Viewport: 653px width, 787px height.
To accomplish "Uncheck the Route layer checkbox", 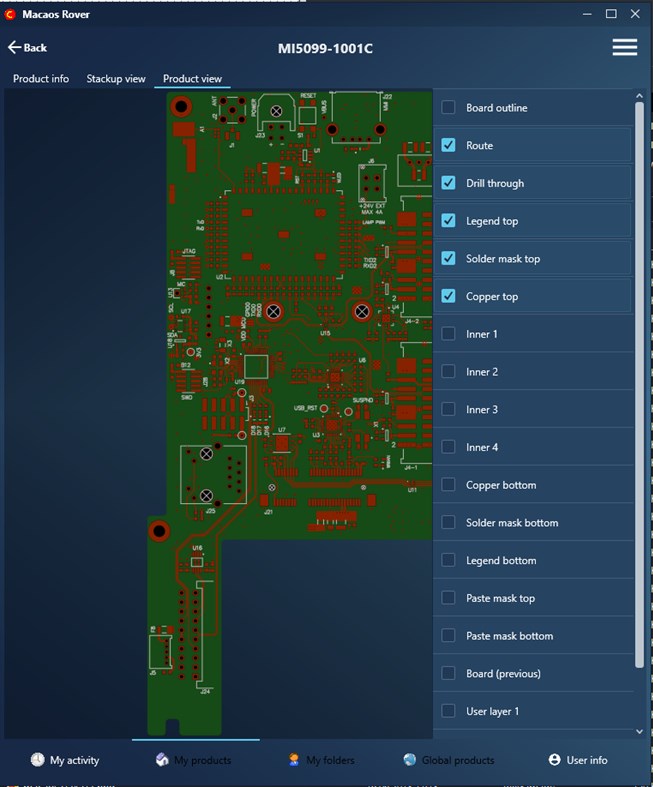I will (x=448, y=145).
